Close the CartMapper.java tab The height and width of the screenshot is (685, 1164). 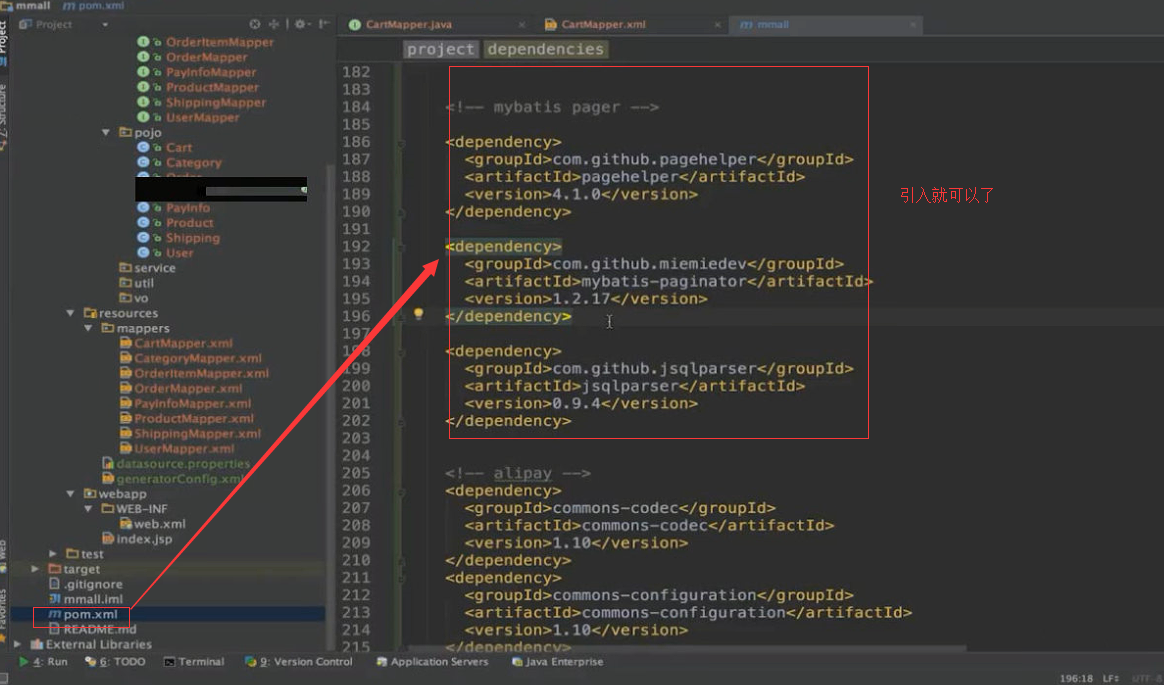(x=522, y=24)
